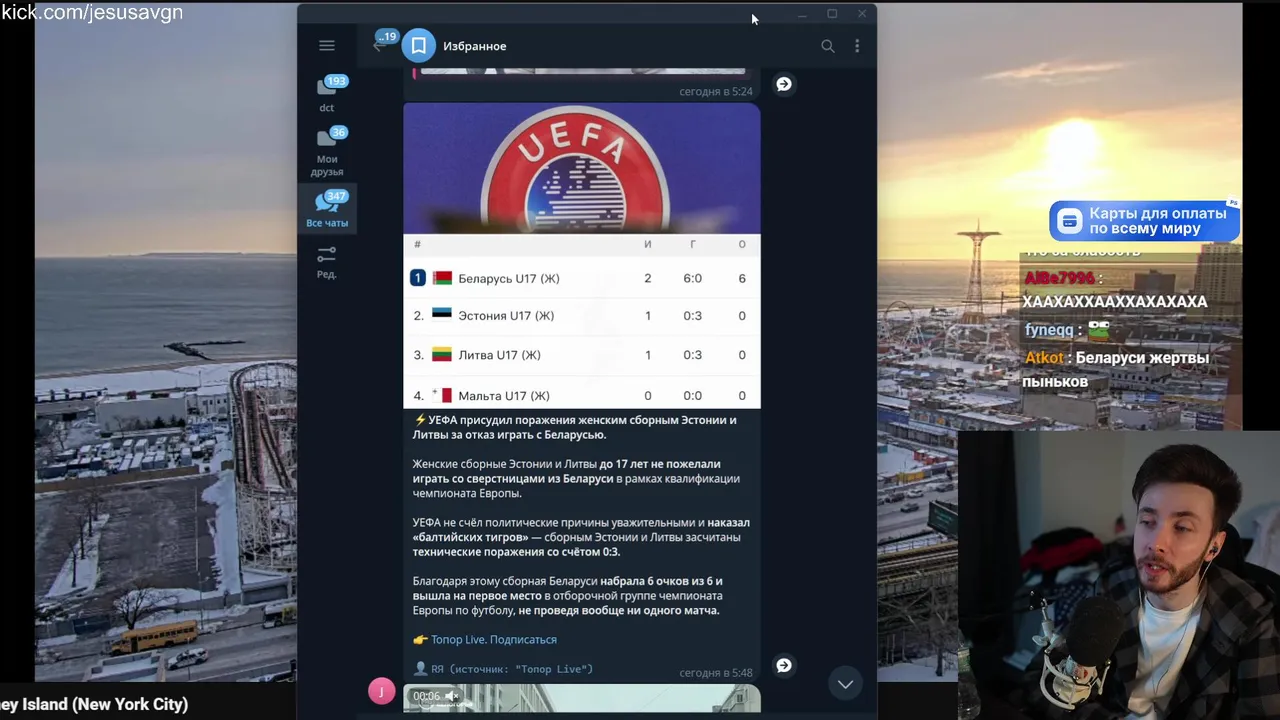This screenshot has height=720, width=1280.
Task: Jump to the bottom of the chat
Action: (845, 684)
